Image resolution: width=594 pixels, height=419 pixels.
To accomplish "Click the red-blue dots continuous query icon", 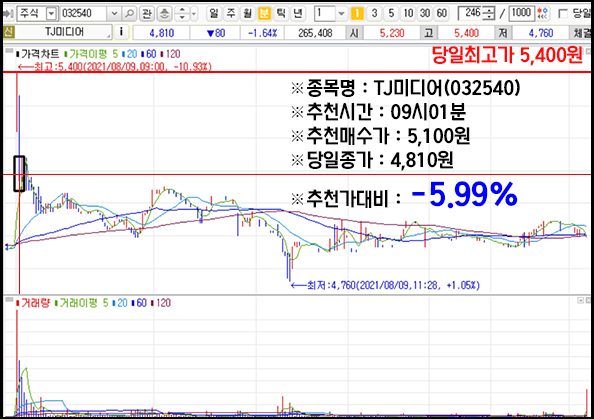I will pyautogui.click(x=542, y=14).
